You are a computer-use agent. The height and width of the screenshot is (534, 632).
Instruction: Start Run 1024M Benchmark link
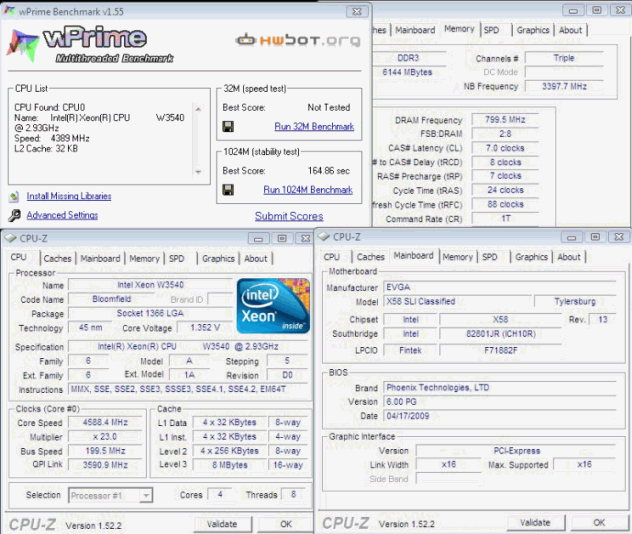pyautogui.click(x=308, y=190)
